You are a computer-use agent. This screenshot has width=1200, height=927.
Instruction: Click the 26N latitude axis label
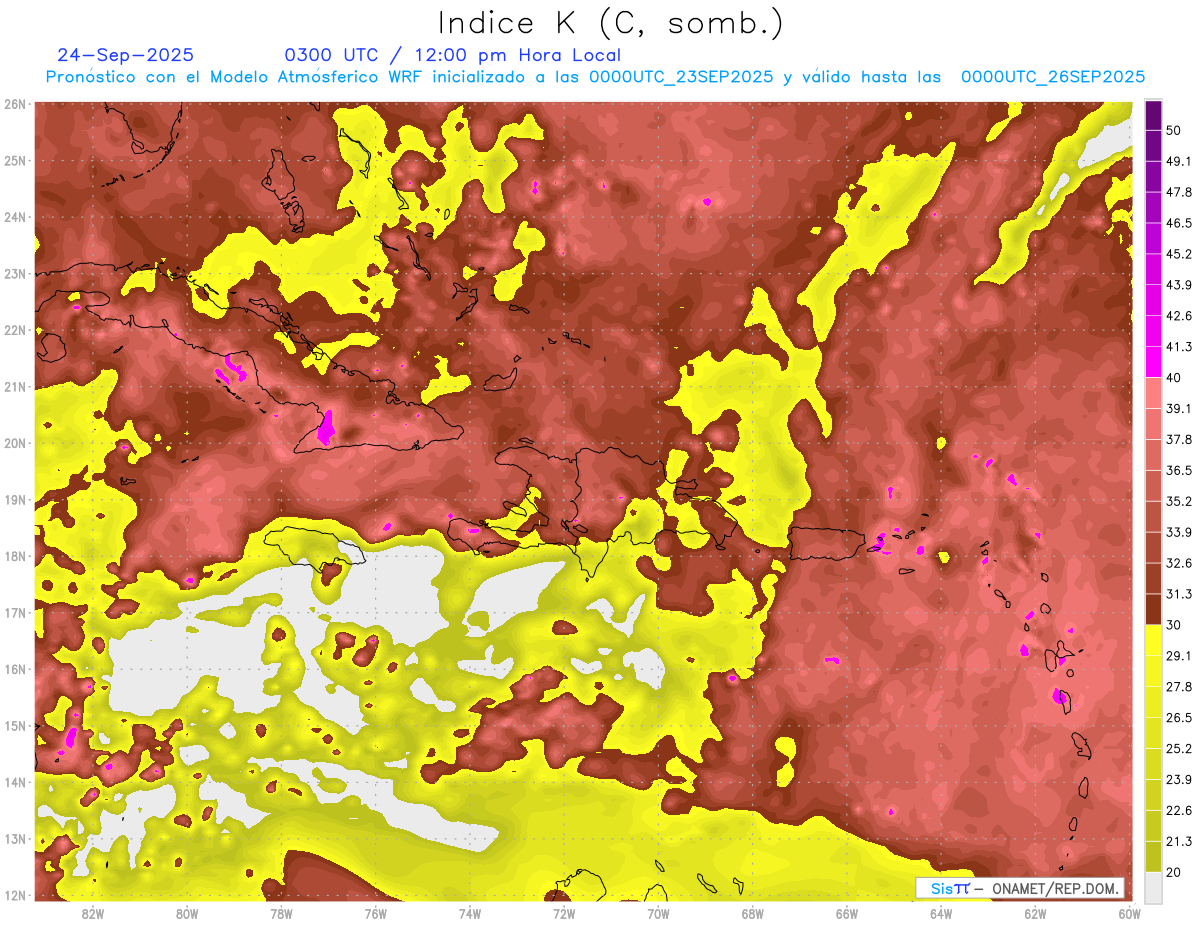(x=15, y=104)
